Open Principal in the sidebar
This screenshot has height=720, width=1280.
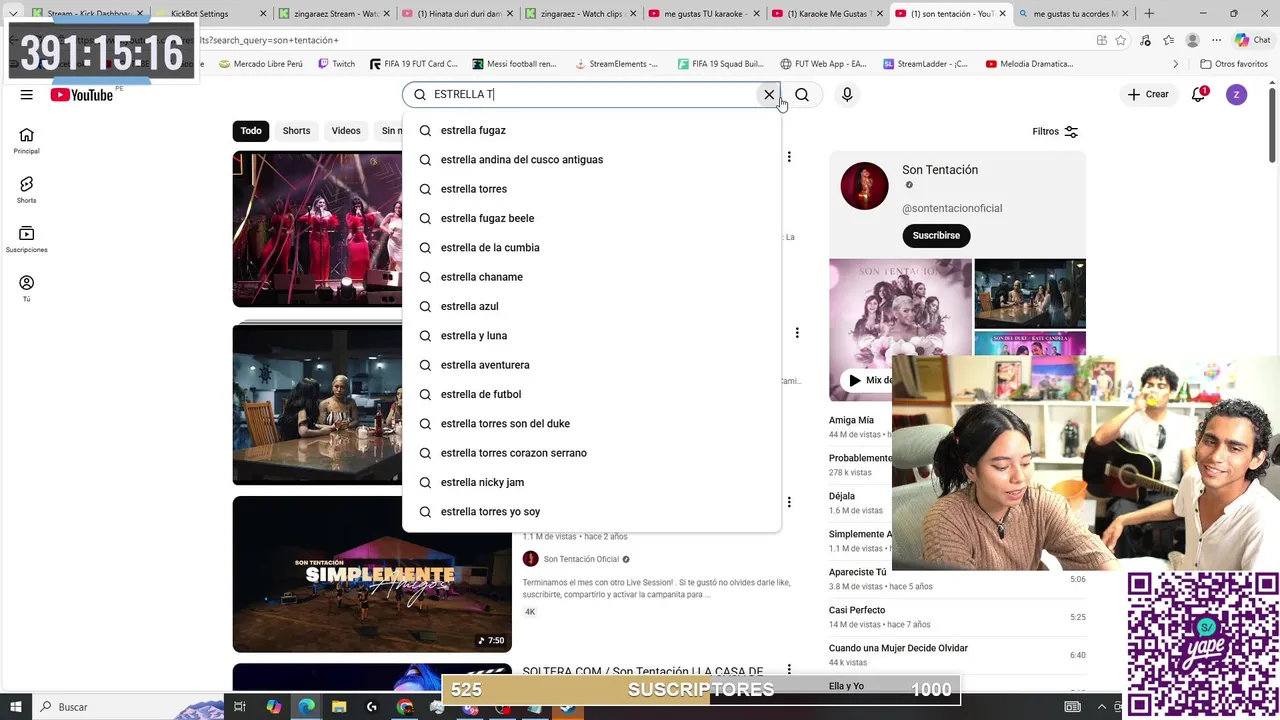click(27, 141)
